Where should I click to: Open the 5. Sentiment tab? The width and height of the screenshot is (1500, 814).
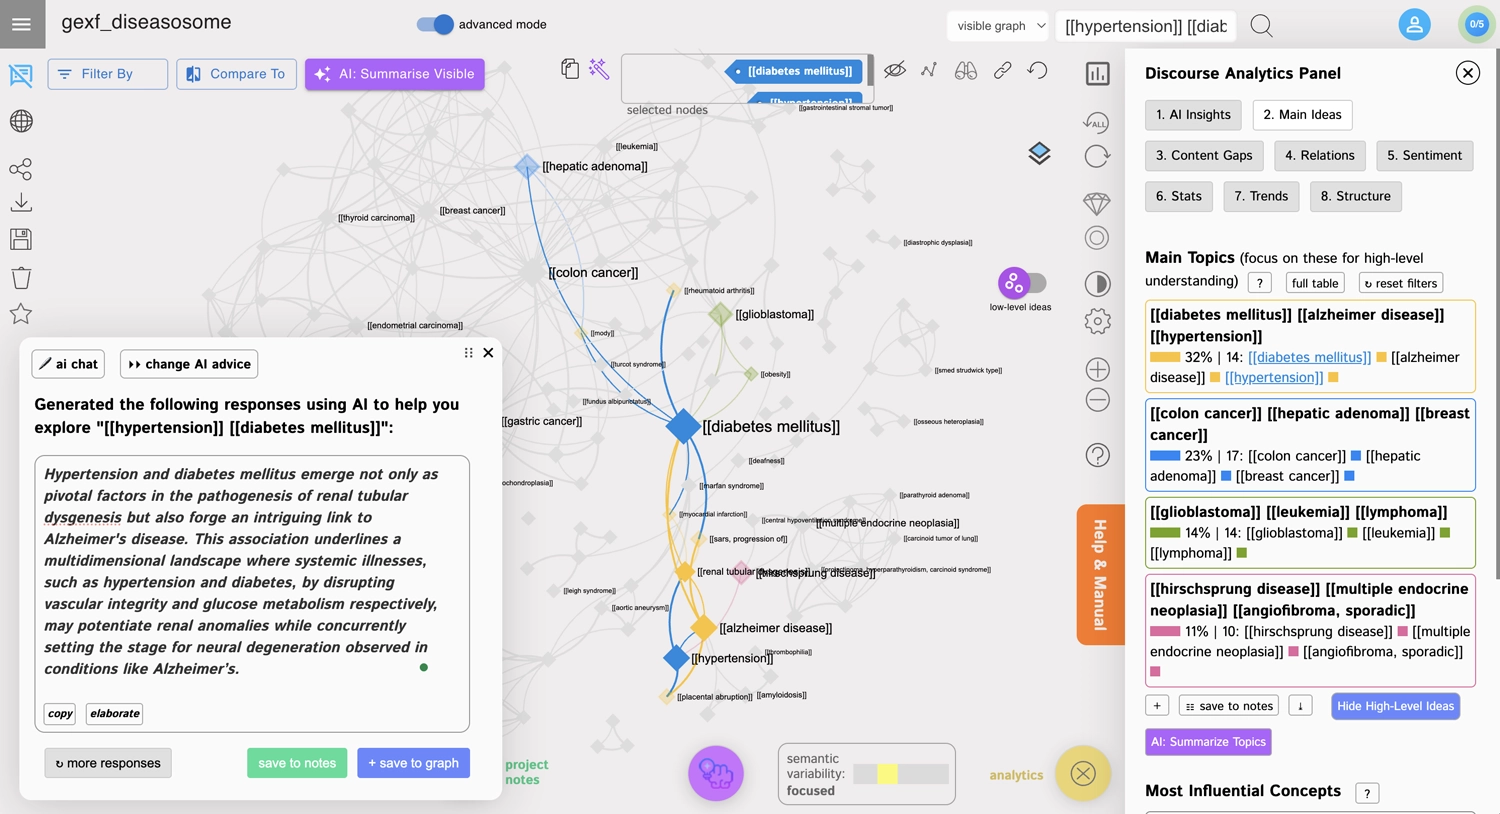tap(1424, 155)
